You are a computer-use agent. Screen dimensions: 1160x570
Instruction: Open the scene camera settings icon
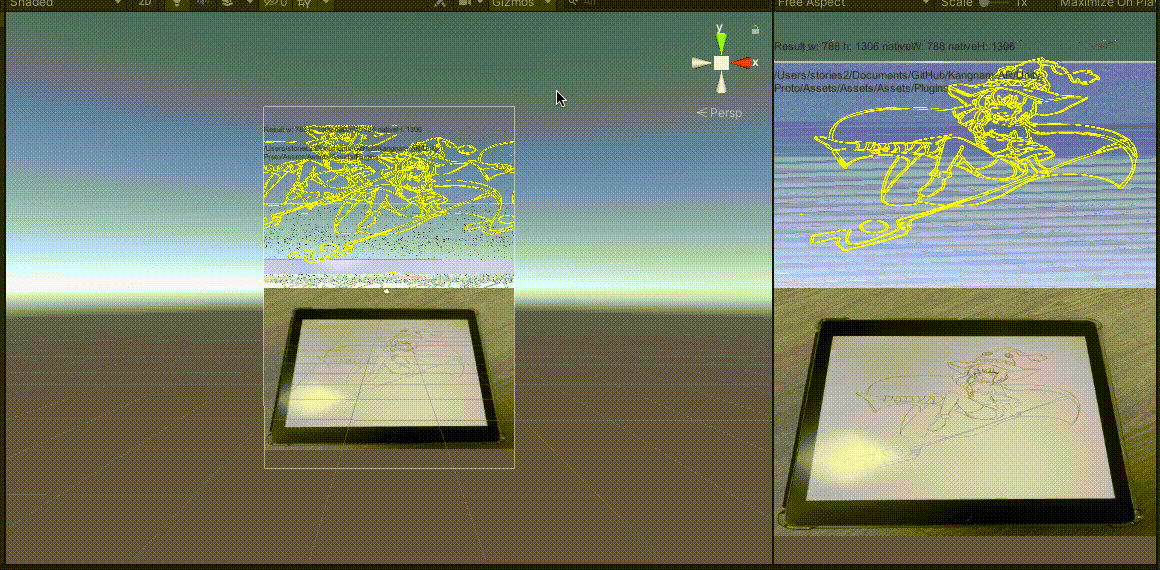(465, 3)
